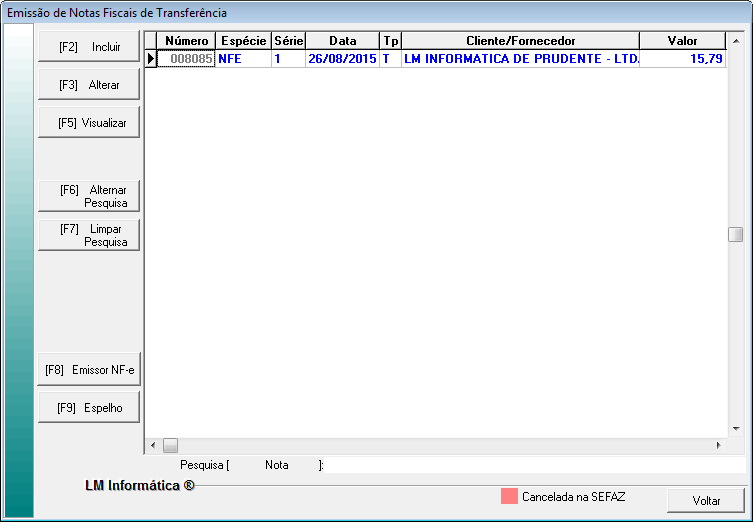Click [F6] Alternar Pesquisa button
This screenshot has width=753, height=522.
[x=89, y=196]
